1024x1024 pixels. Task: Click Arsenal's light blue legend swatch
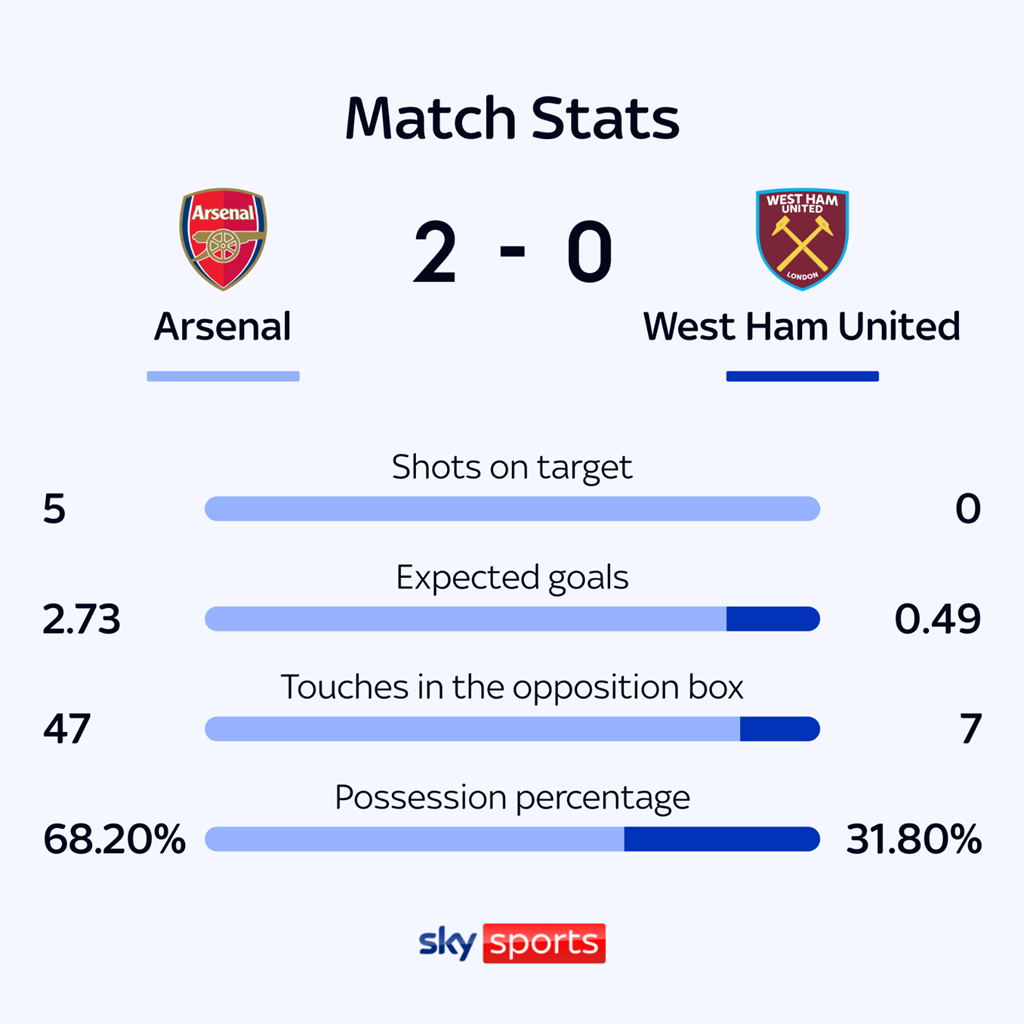tap(223, 377)
